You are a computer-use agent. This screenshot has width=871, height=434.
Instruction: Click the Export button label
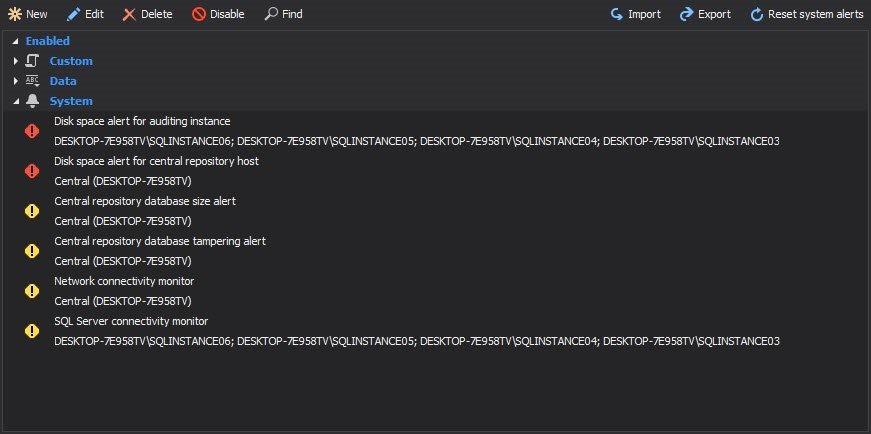(x=714, y=14)
